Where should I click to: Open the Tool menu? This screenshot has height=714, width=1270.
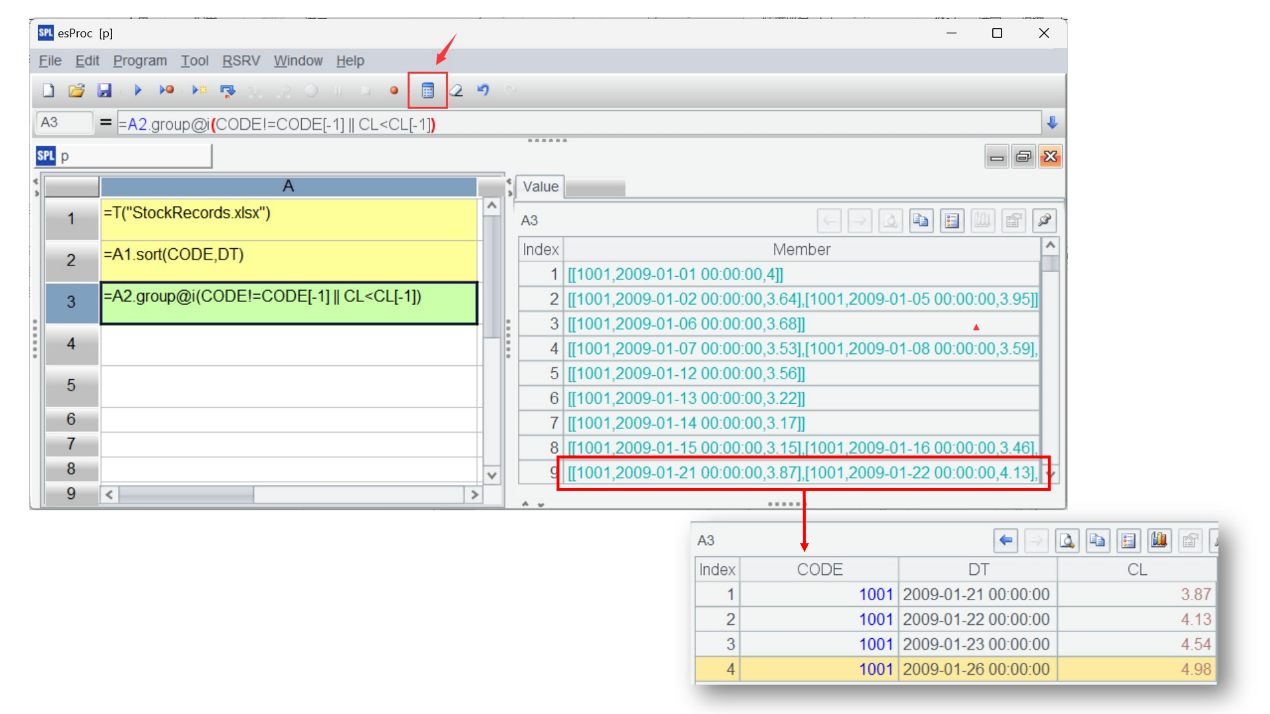[x=195, y=61]
